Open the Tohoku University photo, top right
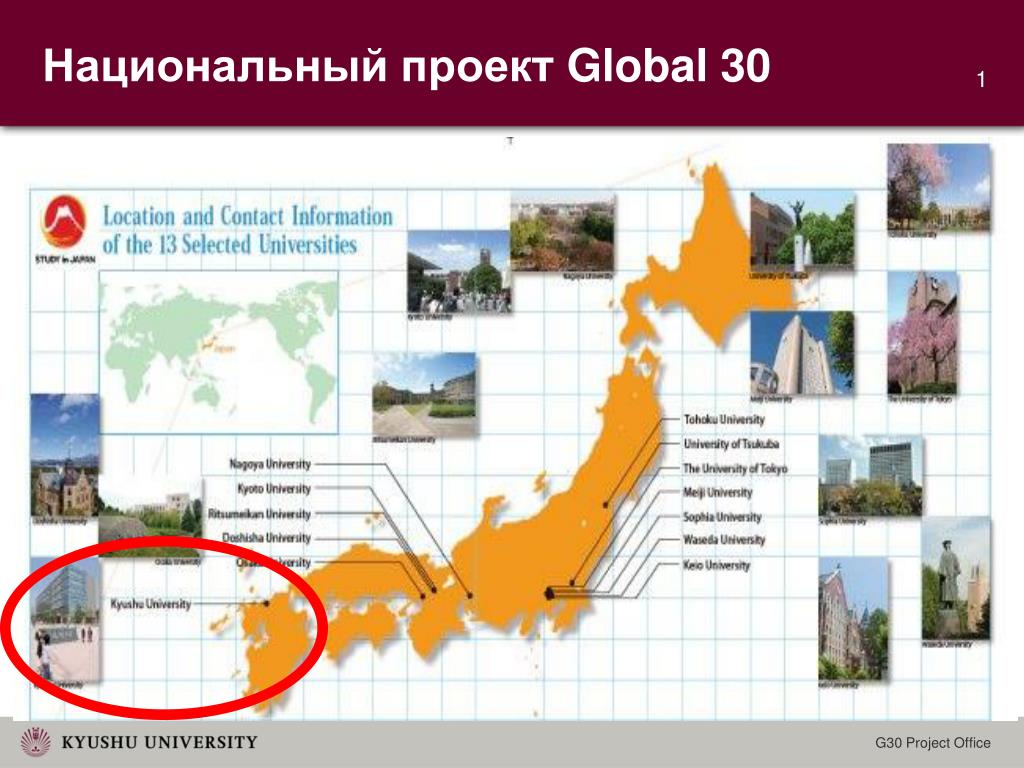Viewport: 1024px width, 768px height. click(938, 187)
